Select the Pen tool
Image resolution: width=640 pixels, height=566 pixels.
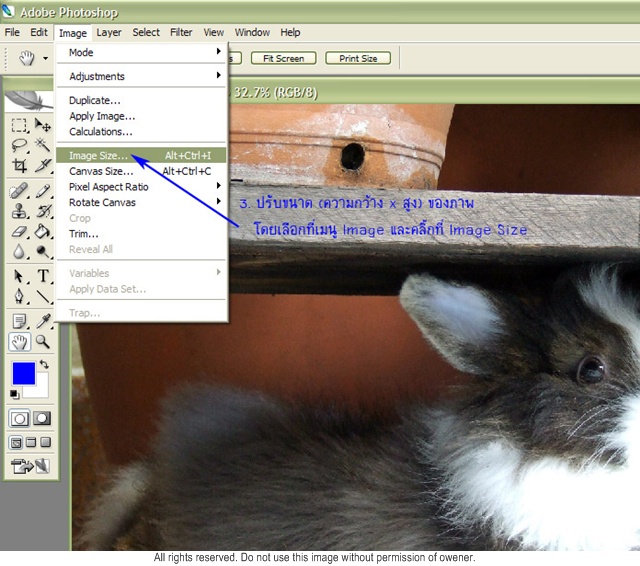[19, 296]
